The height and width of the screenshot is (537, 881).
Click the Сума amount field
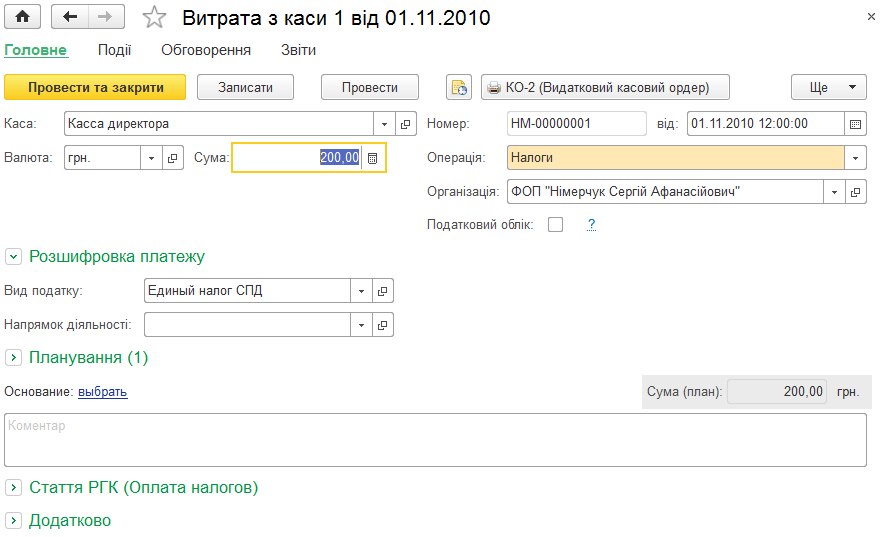(x=297, y=158)
